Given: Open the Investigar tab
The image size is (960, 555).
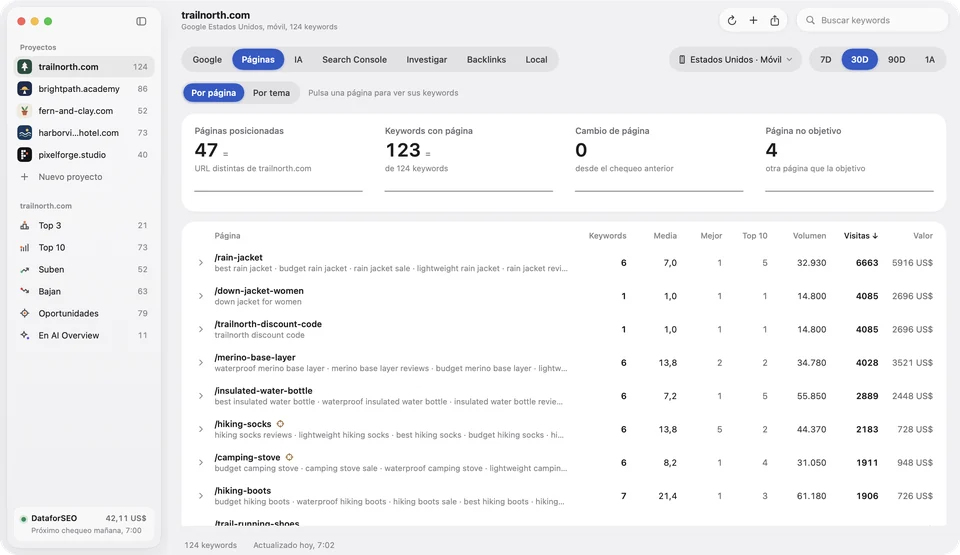Looking at the screenshot, I should pyautogui.click(x=427, y=59).
